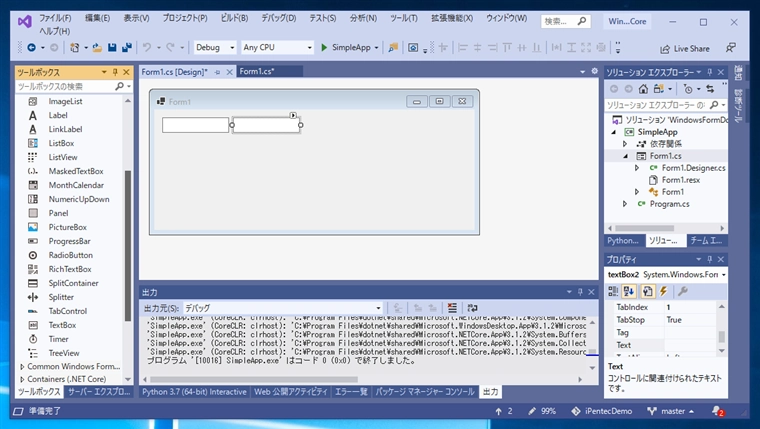Click Sync icon in Solution Explorer toolbar
Image resolution: width=760 pixels, height=429 pixels.
click(710, 89)
